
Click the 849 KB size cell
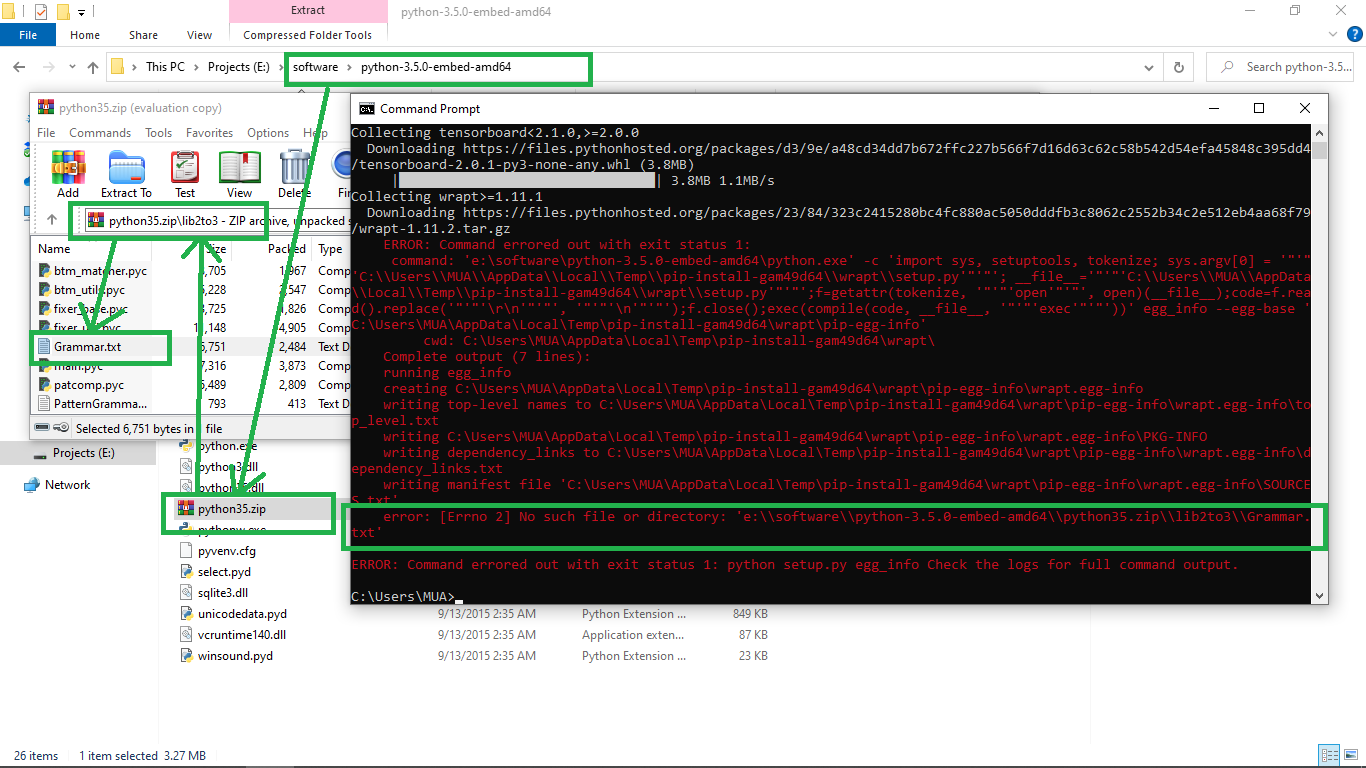coord(750,613)
